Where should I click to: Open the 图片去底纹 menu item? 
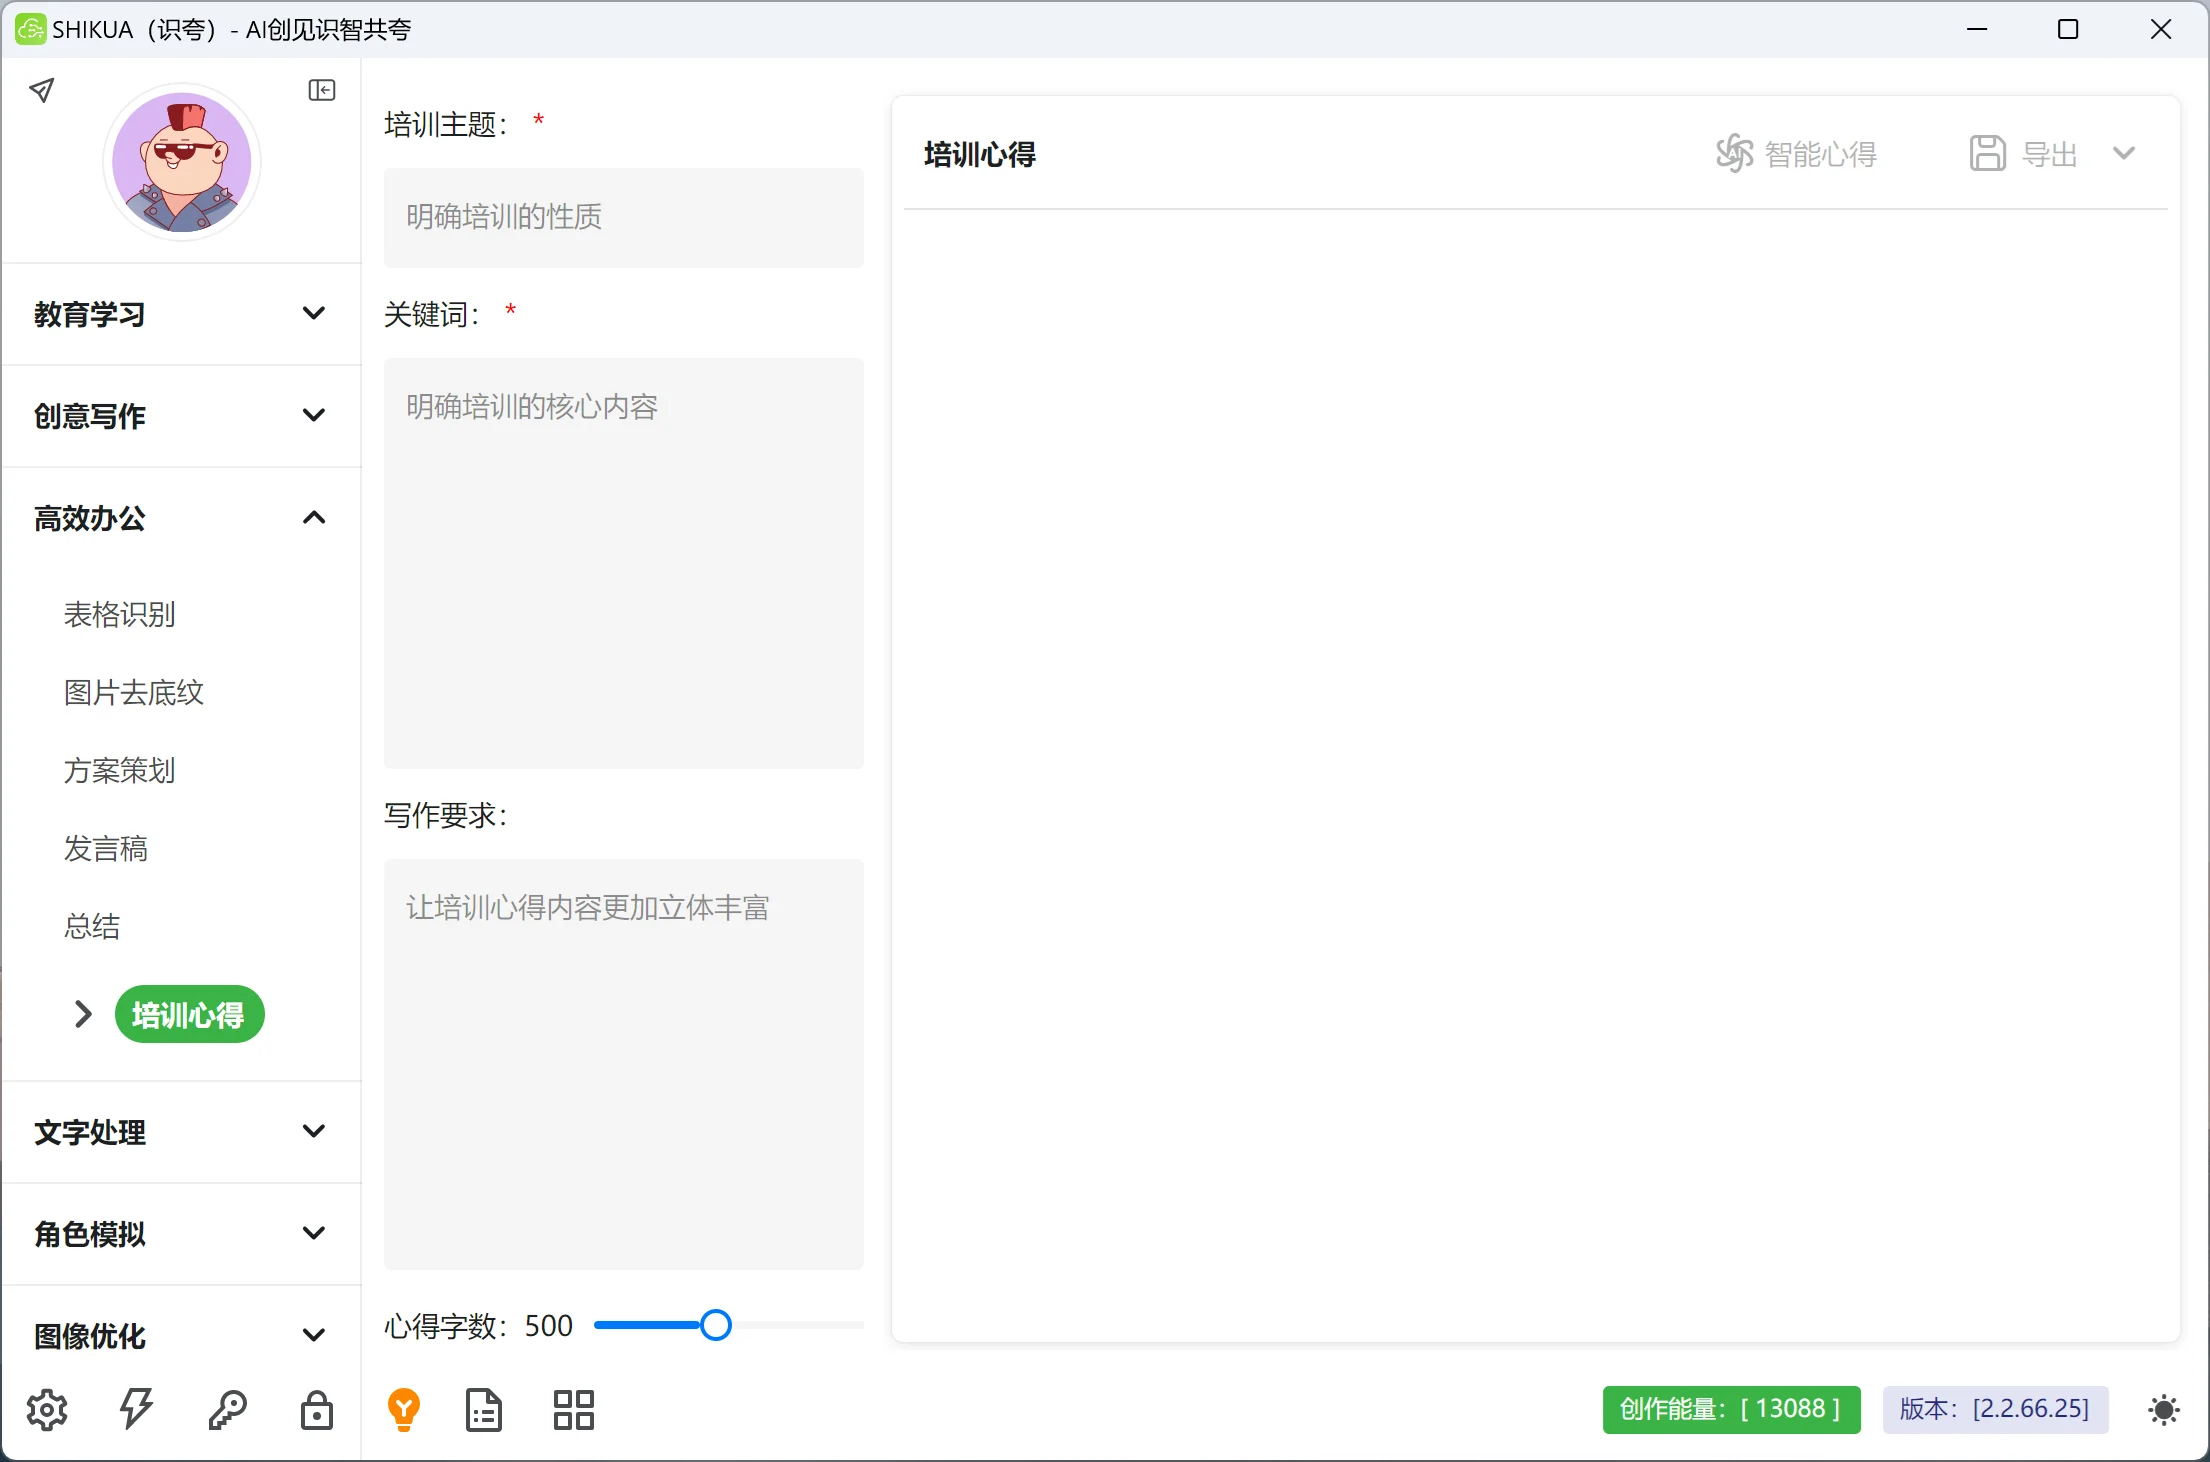134,692
